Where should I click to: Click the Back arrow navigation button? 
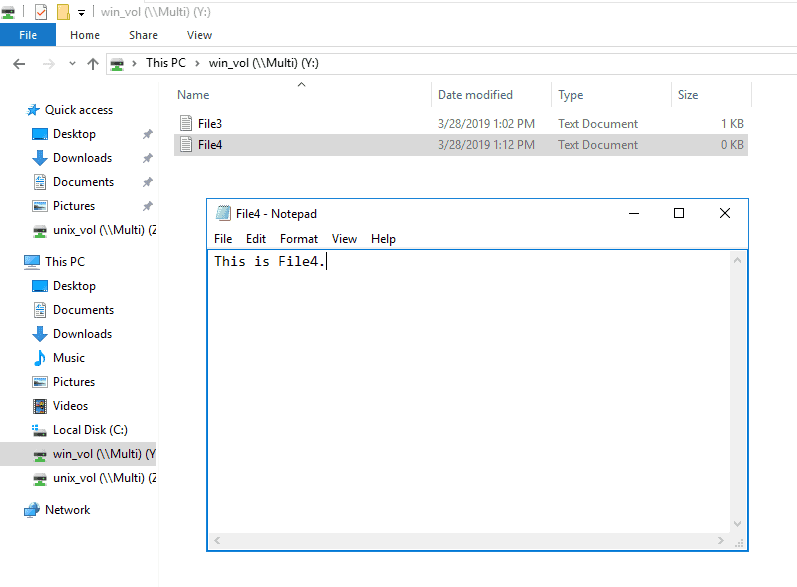(18, 63)
